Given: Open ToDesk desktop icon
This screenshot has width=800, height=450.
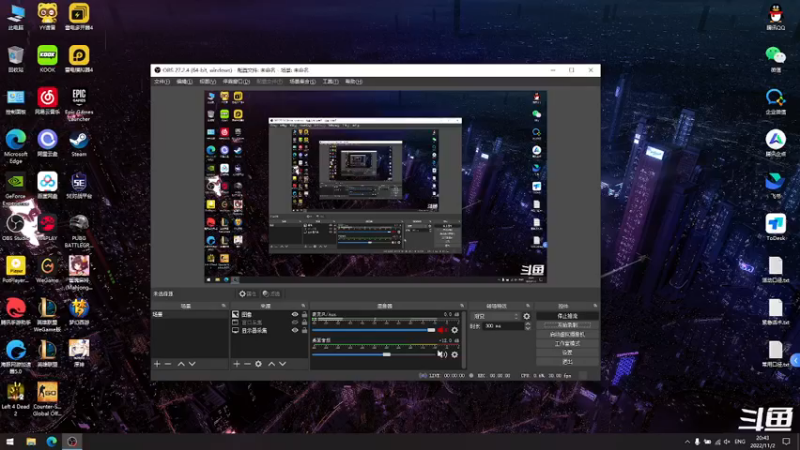Looking at the screenshot, I should coord(776,228).
